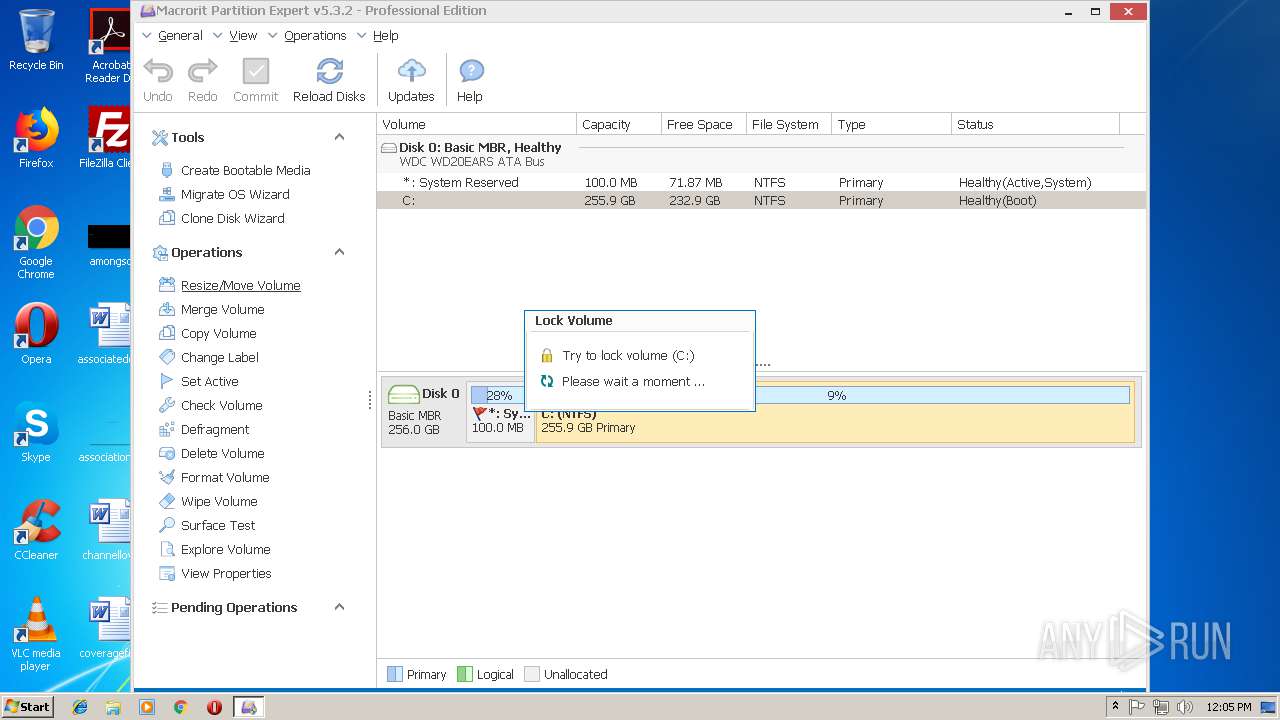
Task: Open Chrome from the taskbar
Action: pos(181,707)
